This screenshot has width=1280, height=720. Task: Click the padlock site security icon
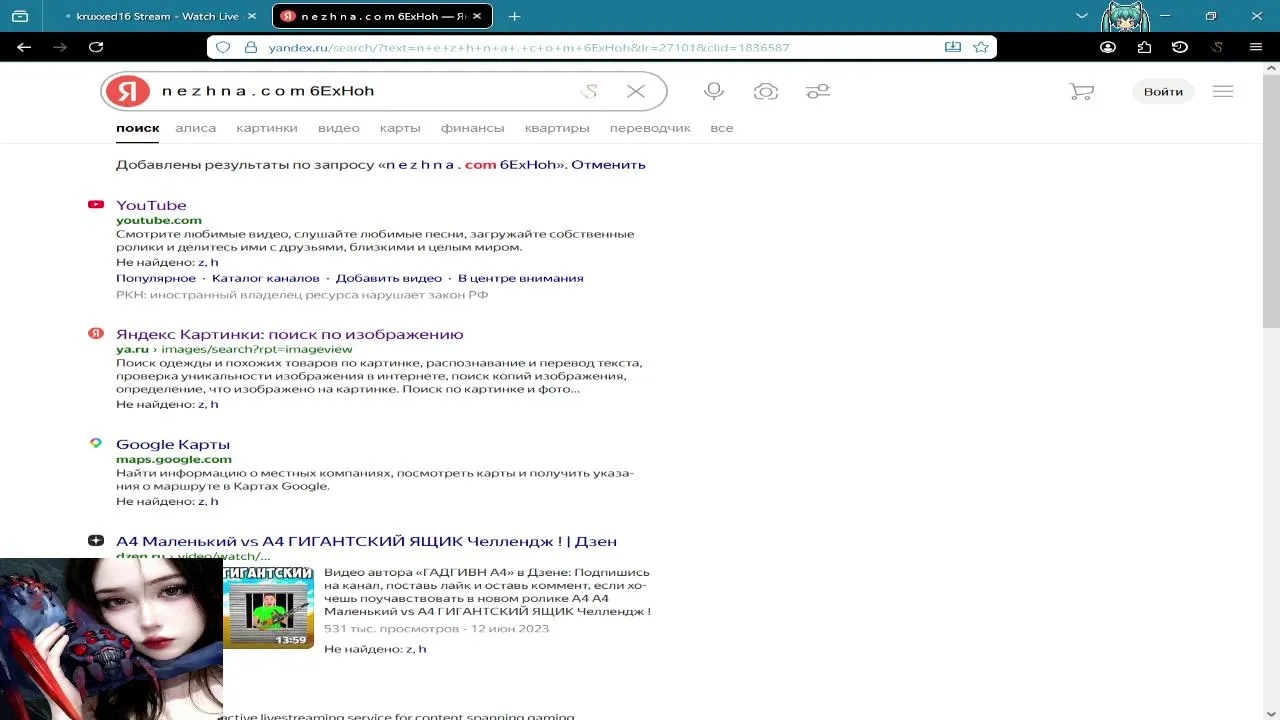(x=250, y=47)
